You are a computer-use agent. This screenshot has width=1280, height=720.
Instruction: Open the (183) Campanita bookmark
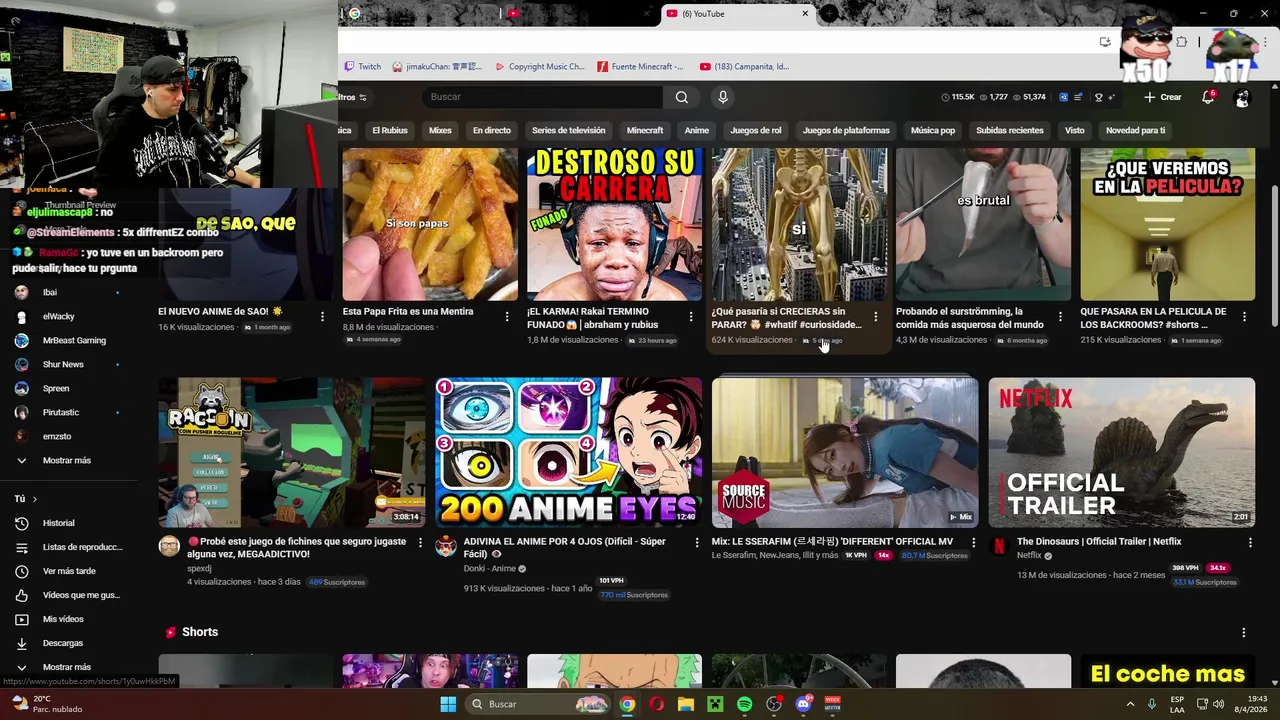coord(745,67)
